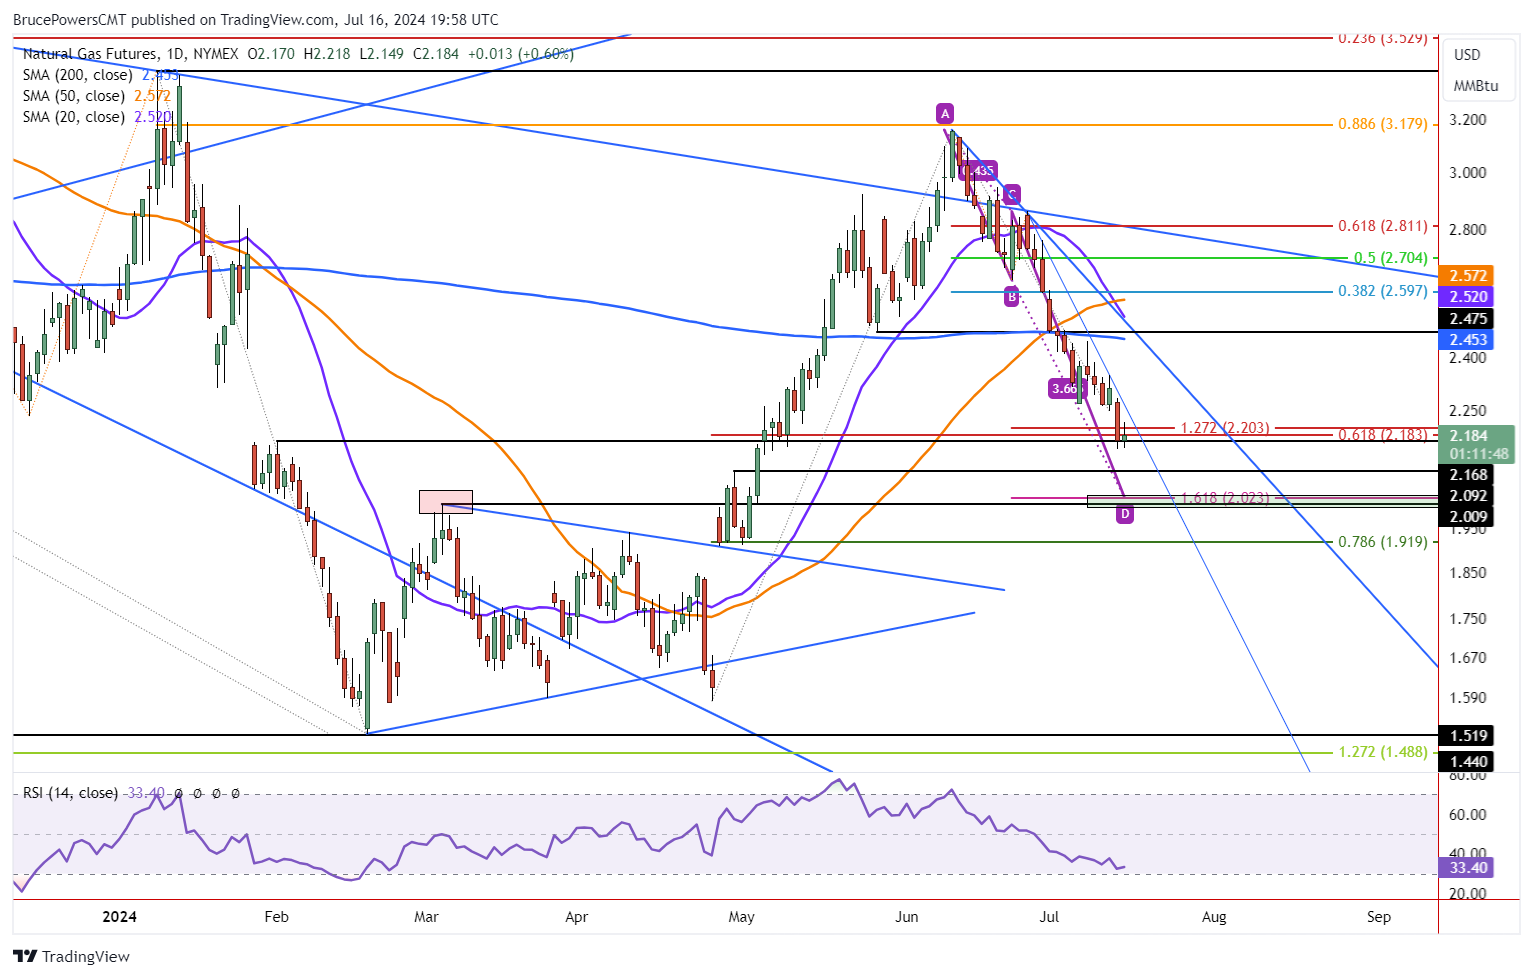
Task: Click the '0.382 (2.597)' Fibonacci label
Action: (1383, 291)
